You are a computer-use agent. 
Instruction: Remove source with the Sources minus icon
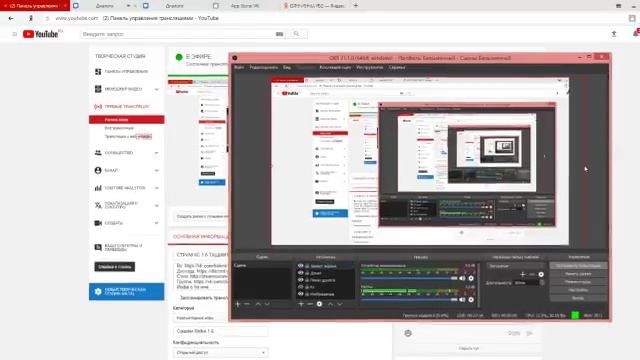310,304
